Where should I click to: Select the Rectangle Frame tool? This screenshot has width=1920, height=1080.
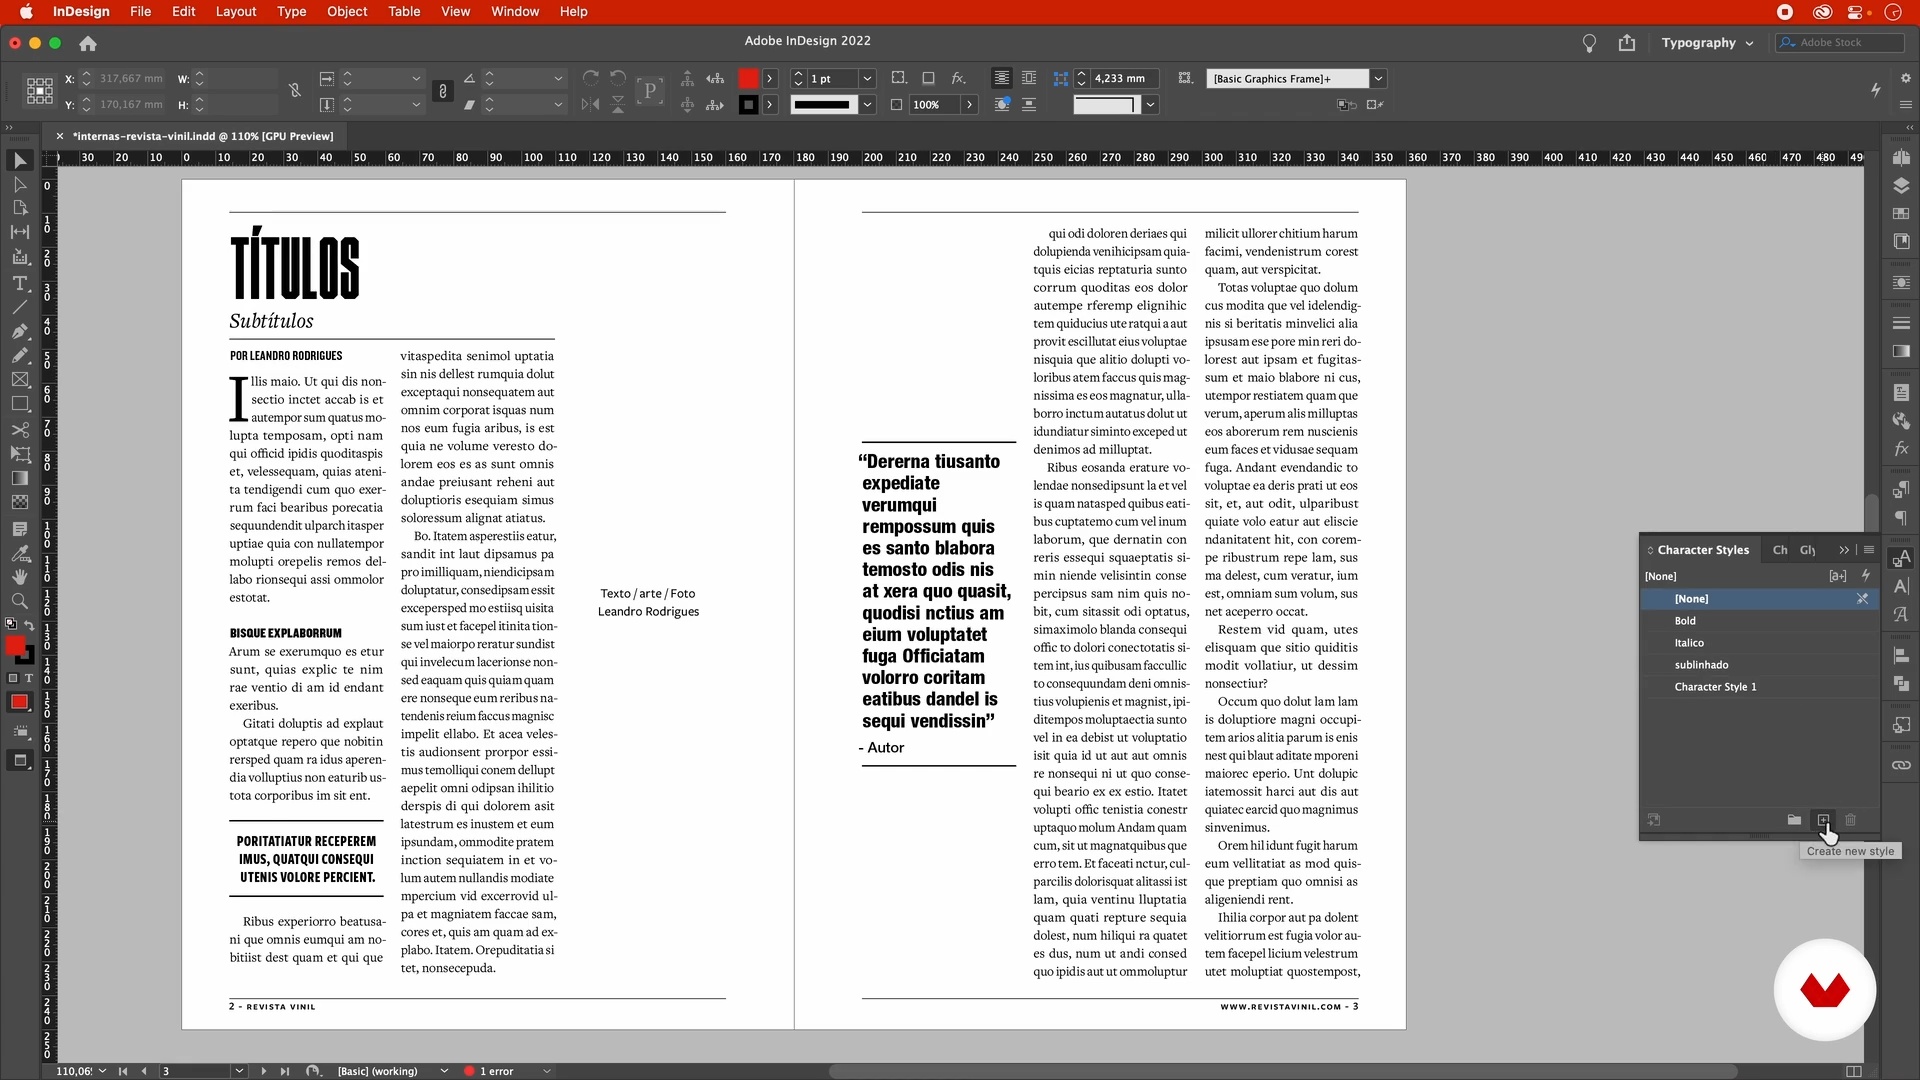click(20, 380)
